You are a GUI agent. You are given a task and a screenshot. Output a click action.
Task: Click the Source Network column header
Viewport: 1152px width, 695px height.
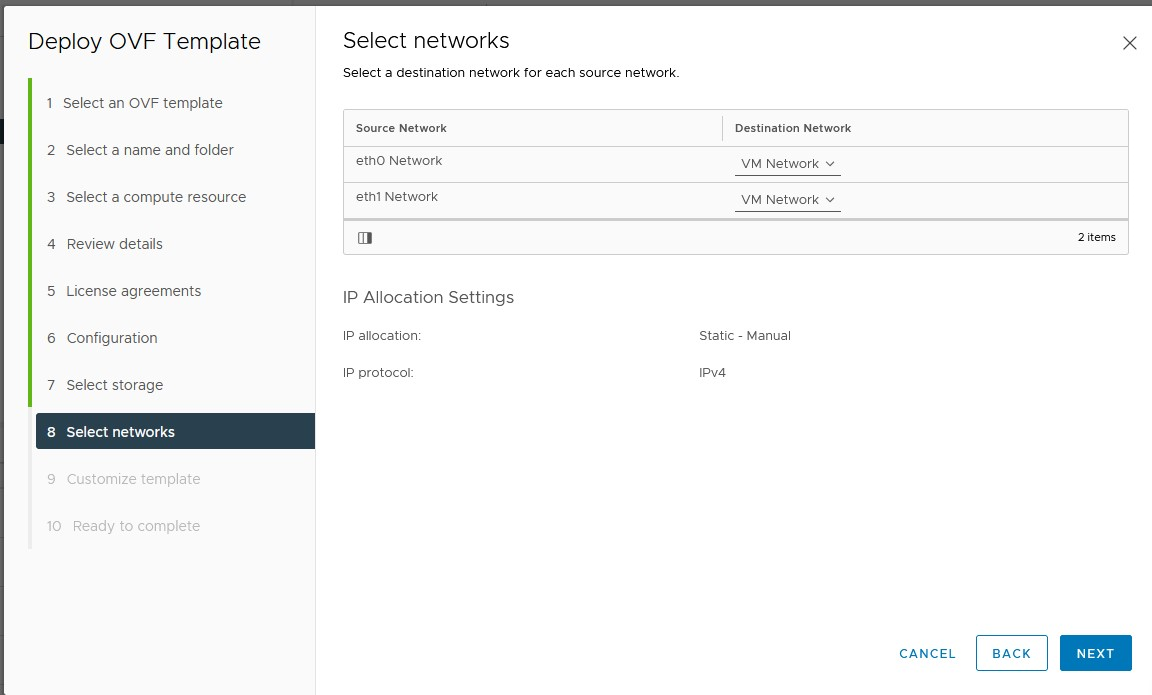(x=400, y=128)
